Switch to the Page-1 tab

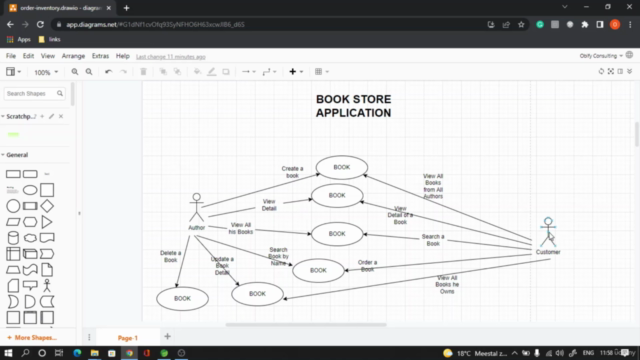[128, 338]
